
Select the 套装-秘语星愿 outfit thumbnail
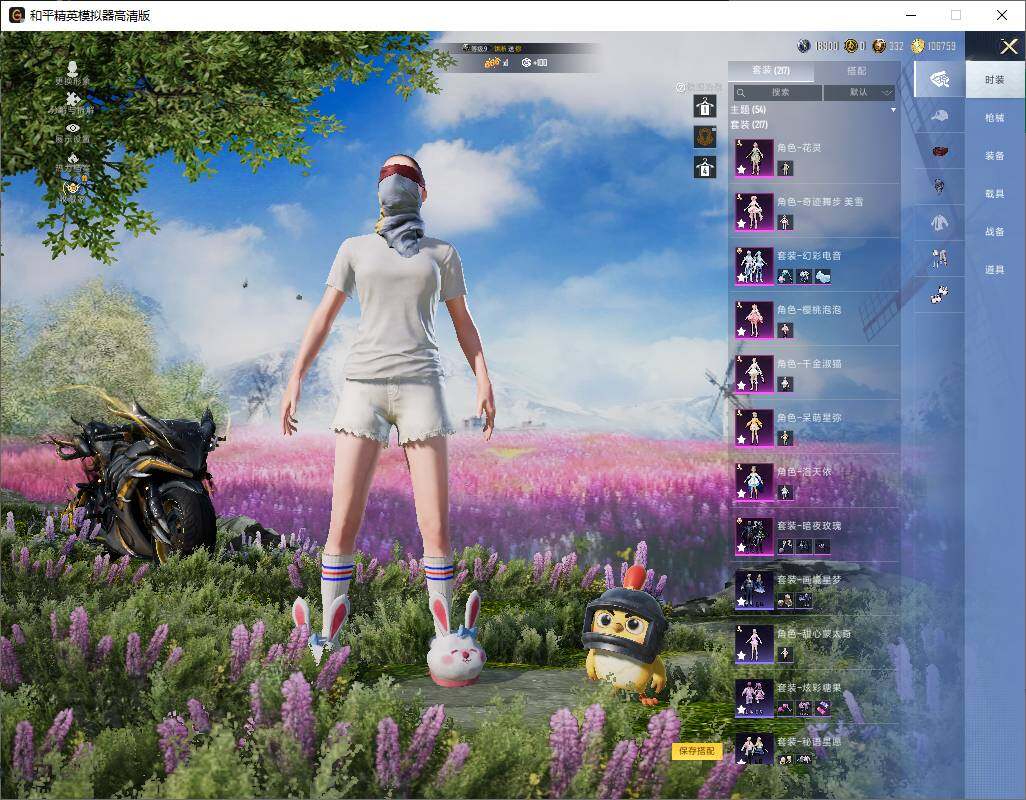click(754, 750)
